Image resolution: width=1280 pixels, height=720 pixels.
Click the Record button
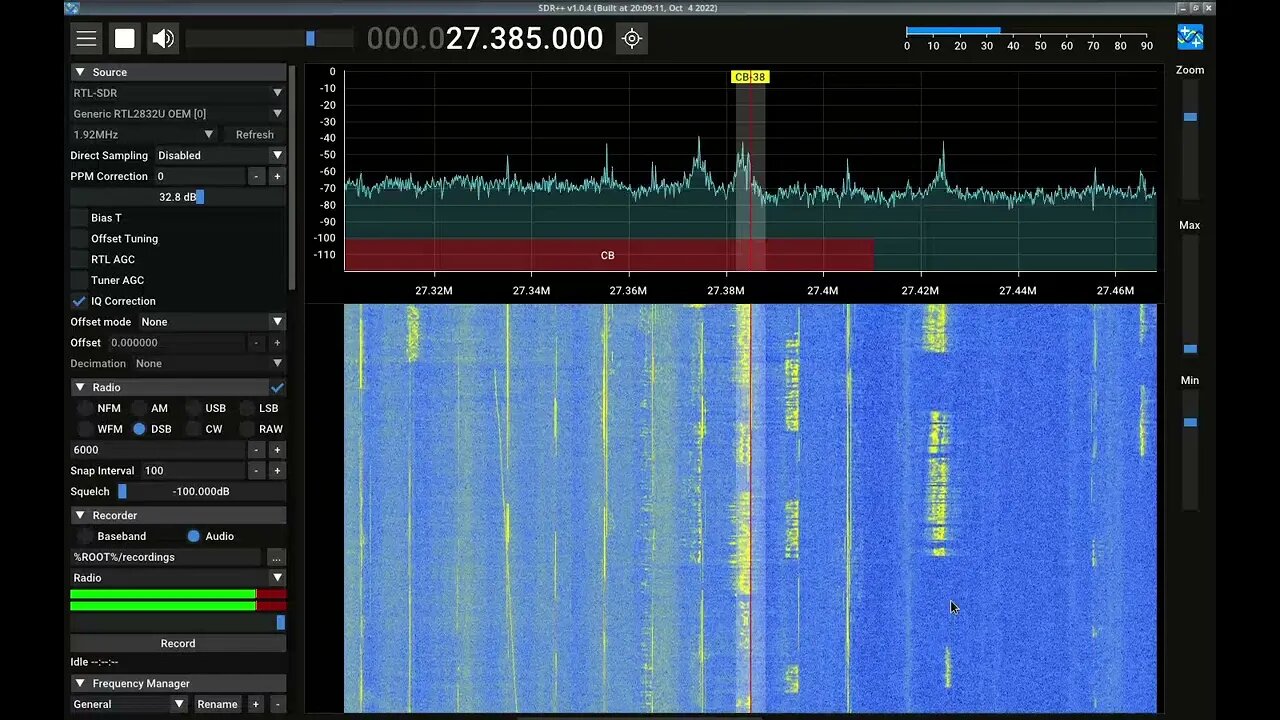pos(178,643)
